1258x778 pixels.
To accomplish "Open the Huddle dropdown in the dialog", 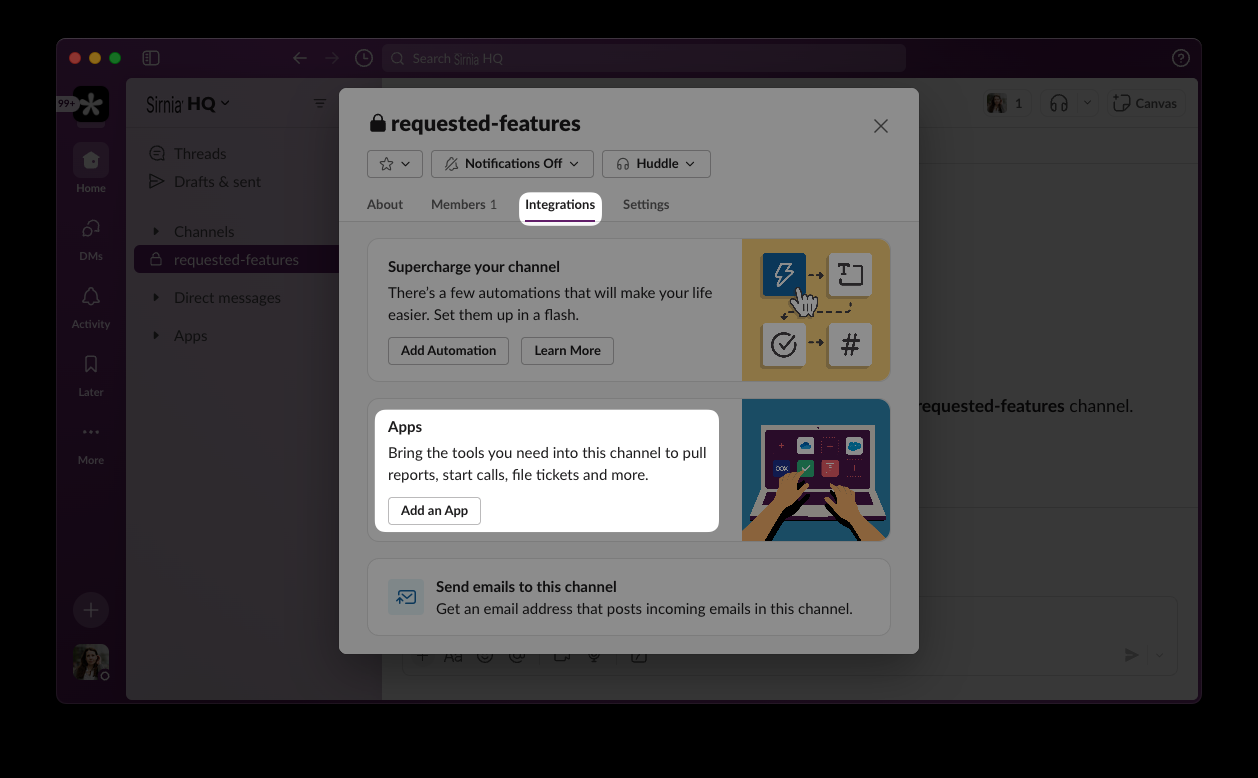I will click(656, 164).
